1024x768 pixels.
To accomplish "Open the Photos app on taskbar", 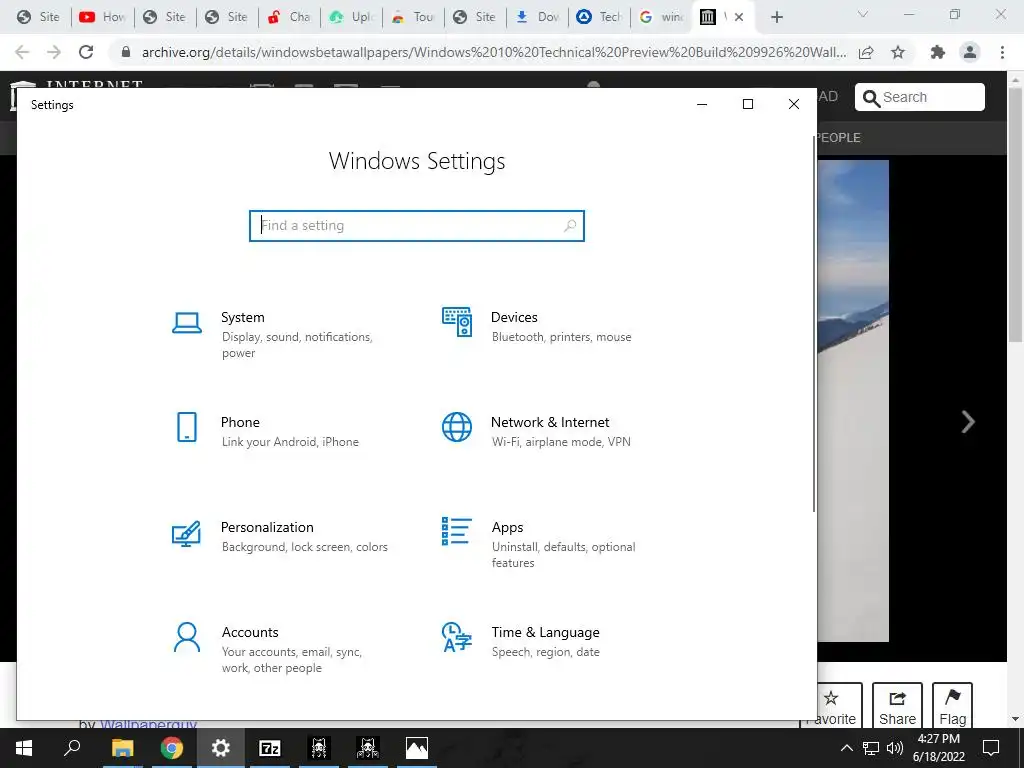I will click(x=417, y=748).
